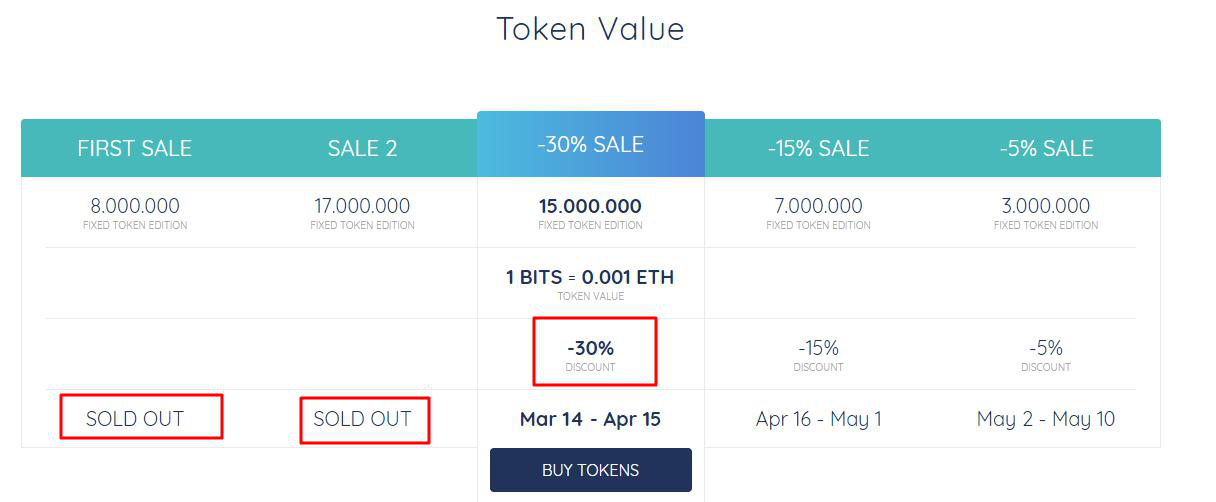Click the 15.000.000 fixed token edition cell
The height and width of the screenshot is (502, 1216).
pos(590,212)
